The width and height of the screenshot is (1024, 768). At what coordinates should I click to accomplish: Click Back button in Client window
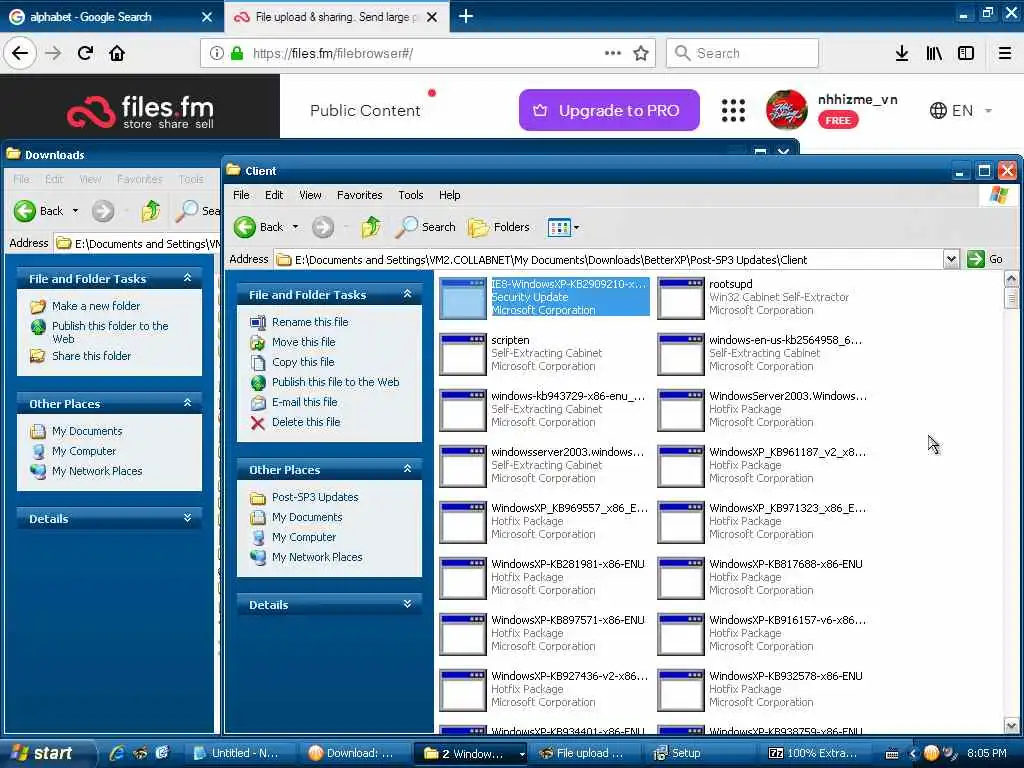tap(259, 227)
